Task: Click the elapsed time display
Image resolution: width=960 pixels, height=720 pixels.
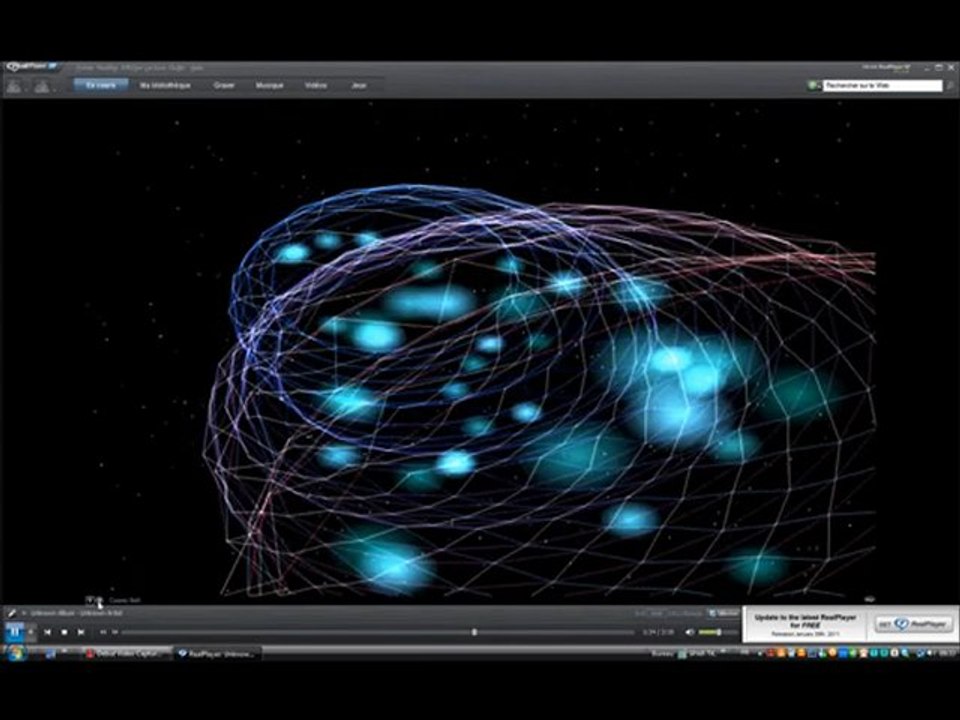Action: (658, 632)
